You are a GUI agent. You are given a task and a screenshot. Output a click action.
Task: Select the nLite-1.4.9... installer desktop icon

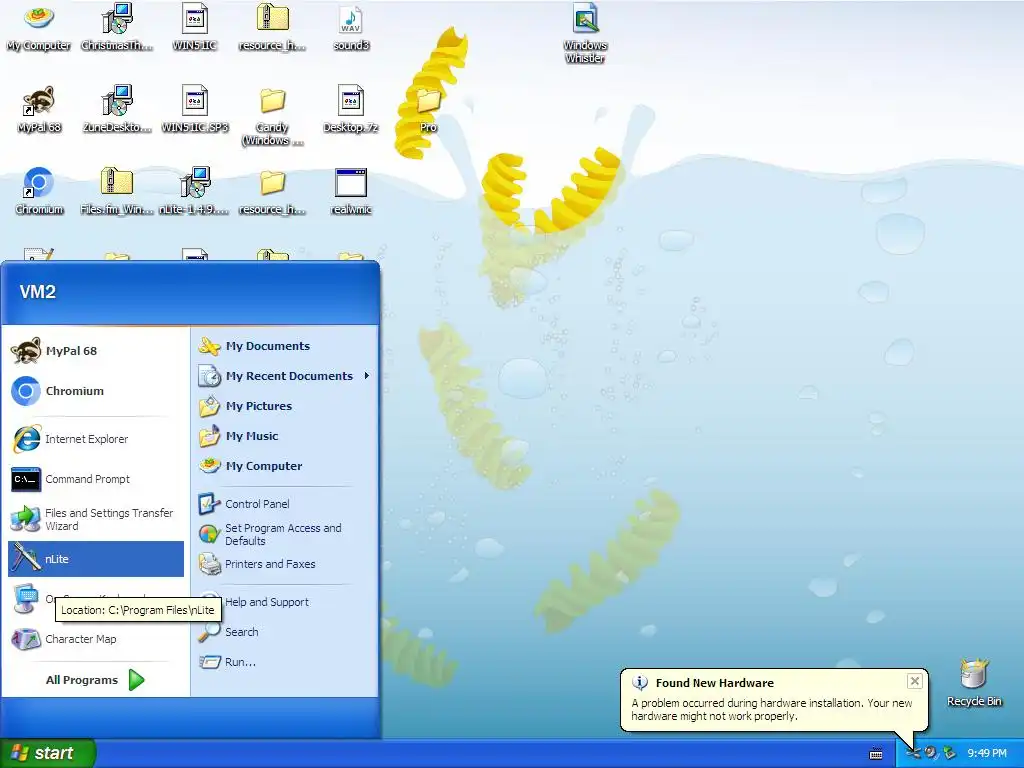click(195, 191)
